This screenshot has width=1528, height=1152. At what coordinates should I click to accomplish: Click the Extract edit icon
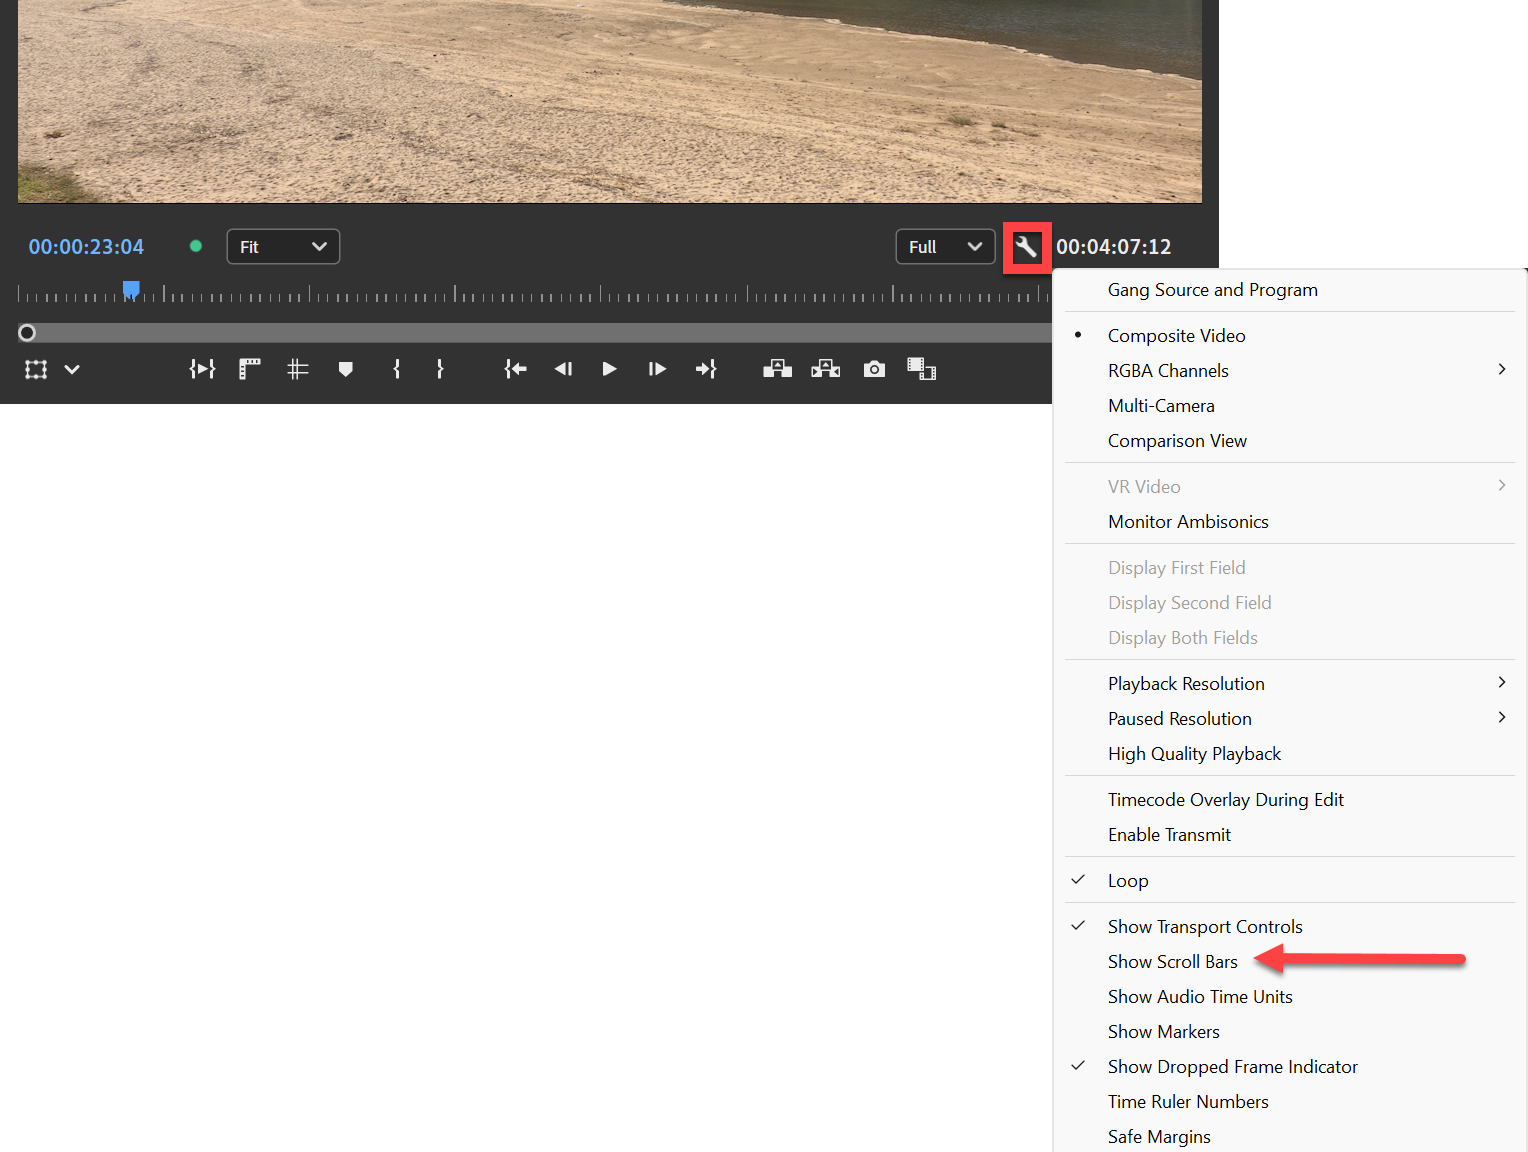pyautogui.click(x=825, y=369)
